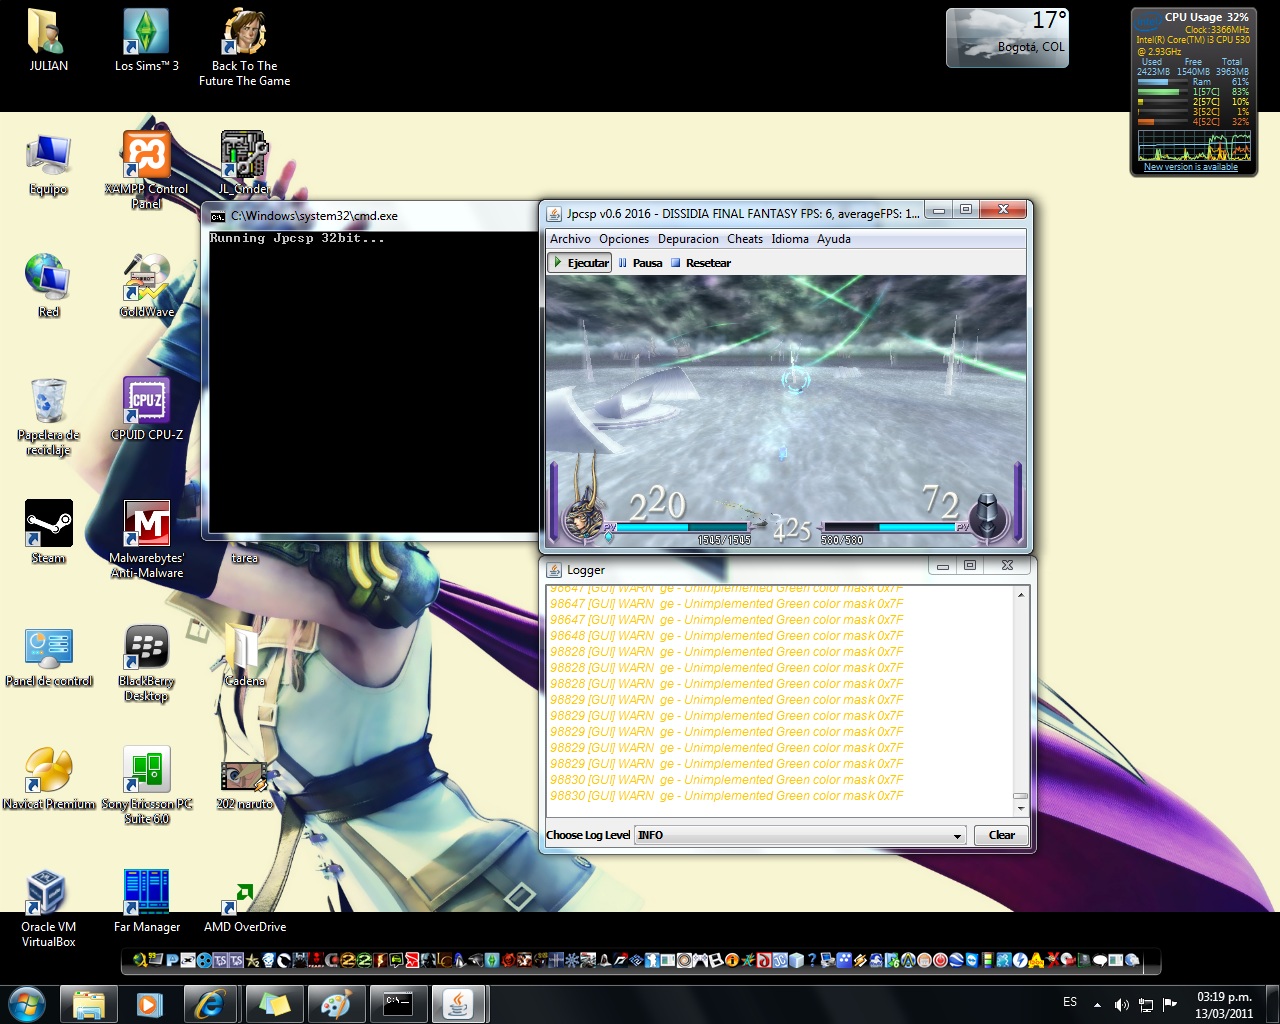Select the BlackBerry Desktop icon
The image size is (1280, 1024).
pyautogui.click(x=146, y=662)
